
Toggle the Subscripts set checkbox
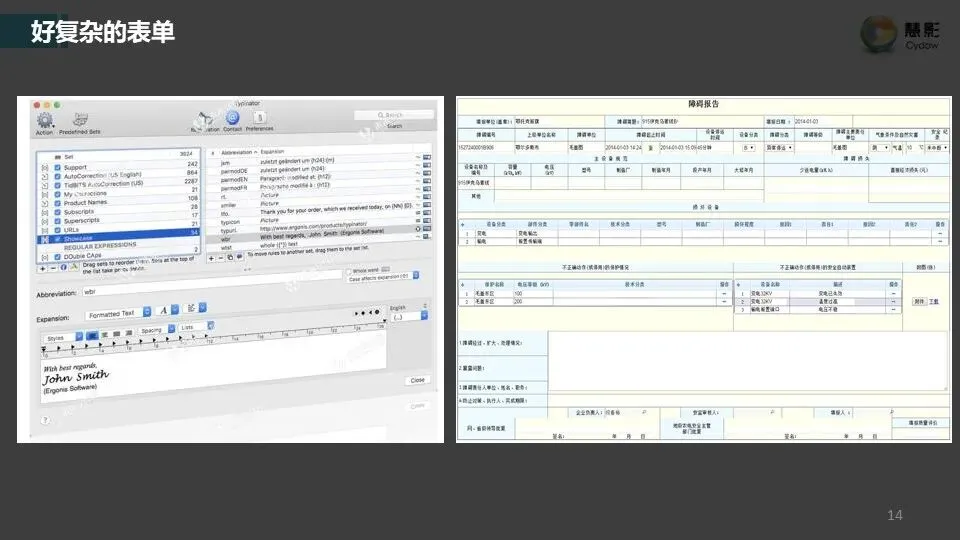[58, 212]
